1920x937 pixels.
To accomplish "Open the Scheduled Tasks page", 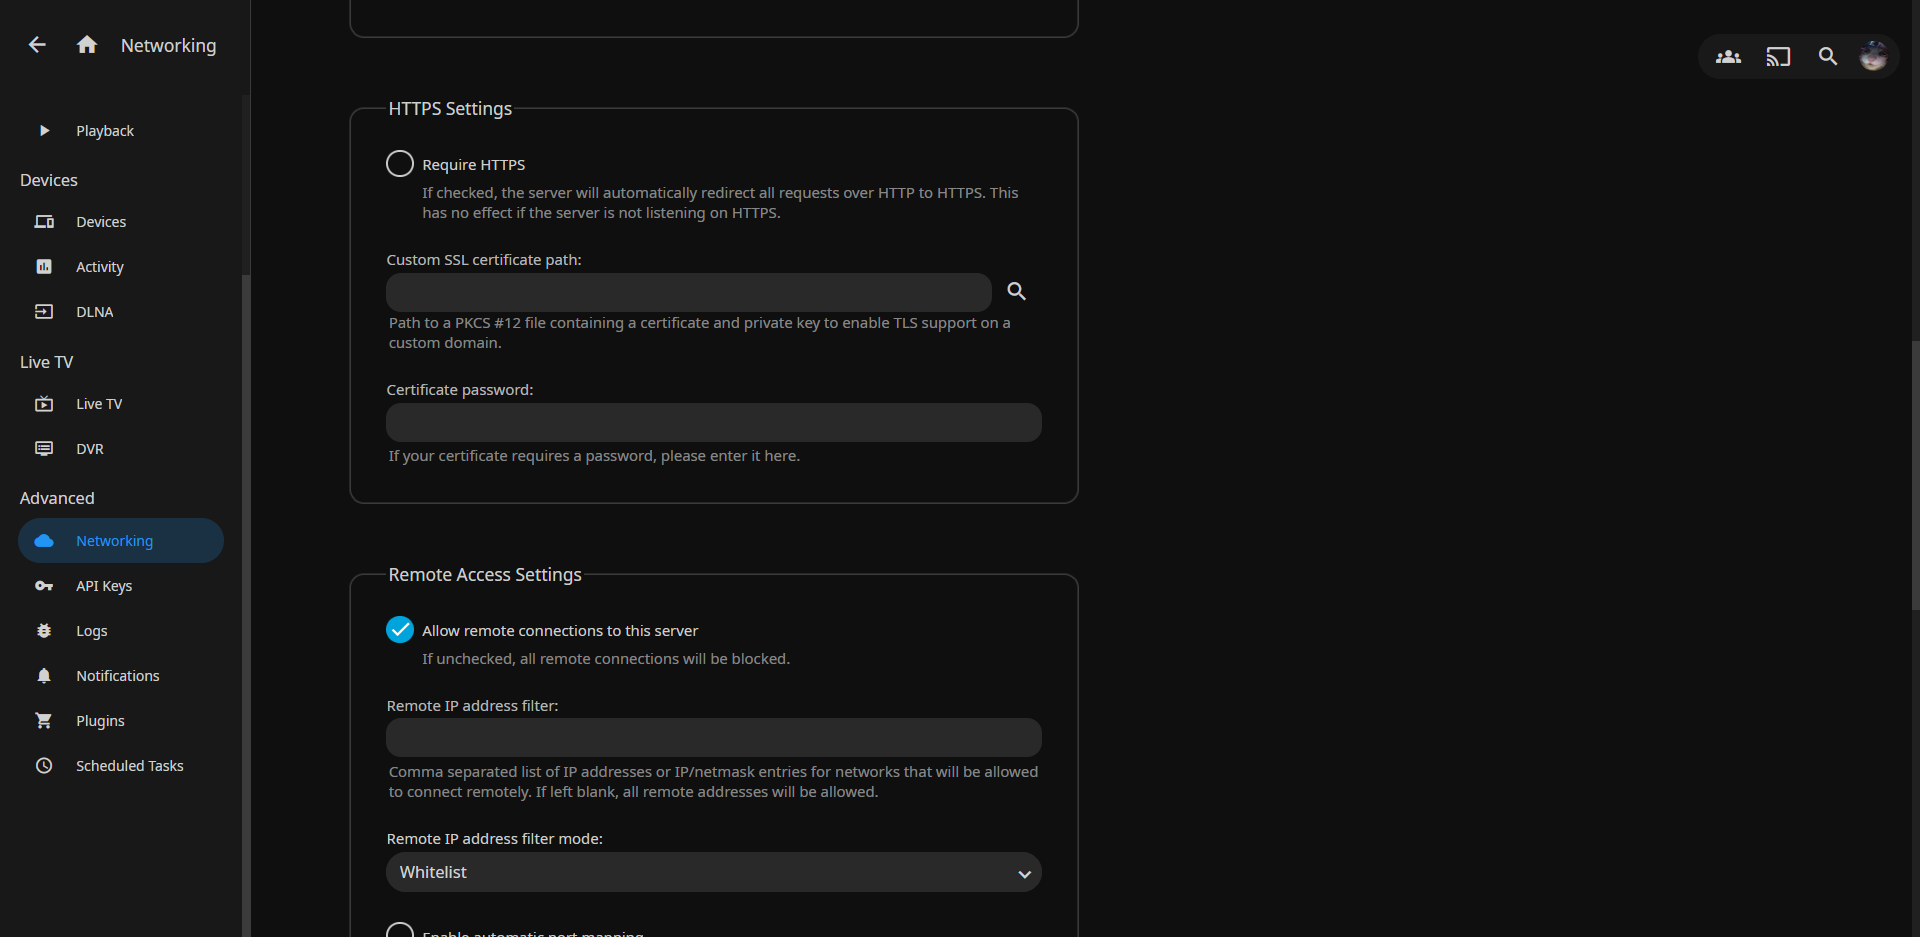I will pos(129,766).
